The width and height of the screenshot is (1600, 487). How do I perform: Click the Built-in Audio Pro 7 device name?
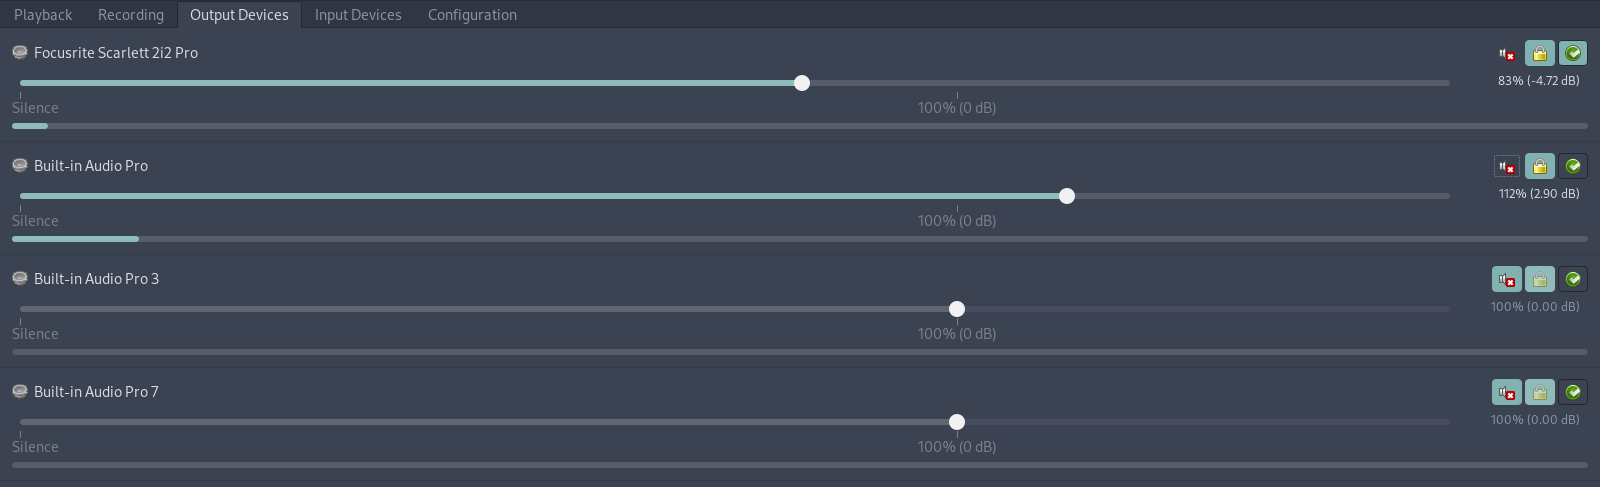pyautogui.click(x=96, y=392)
